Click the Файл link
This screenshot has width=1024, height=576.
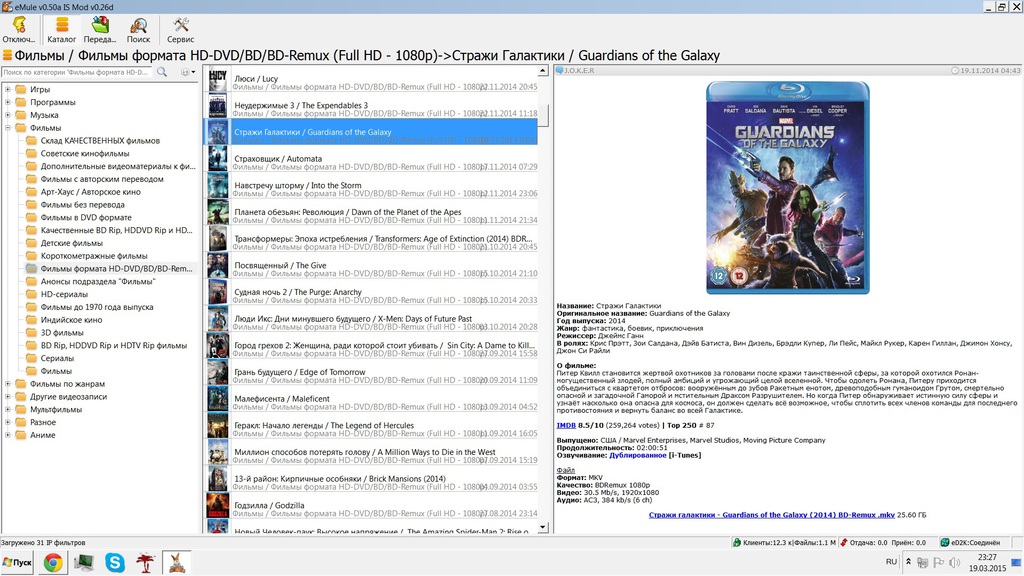tap(566, 470)
